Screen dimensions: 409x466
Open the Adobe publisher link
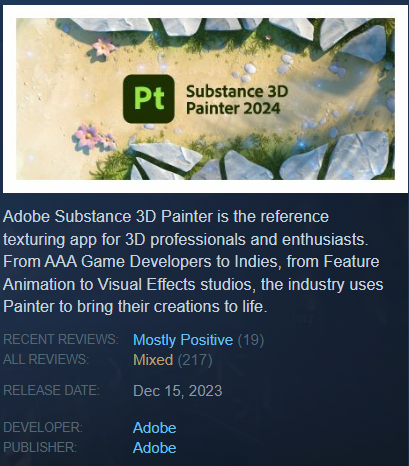pyautogui.click(x=155, y=448)
